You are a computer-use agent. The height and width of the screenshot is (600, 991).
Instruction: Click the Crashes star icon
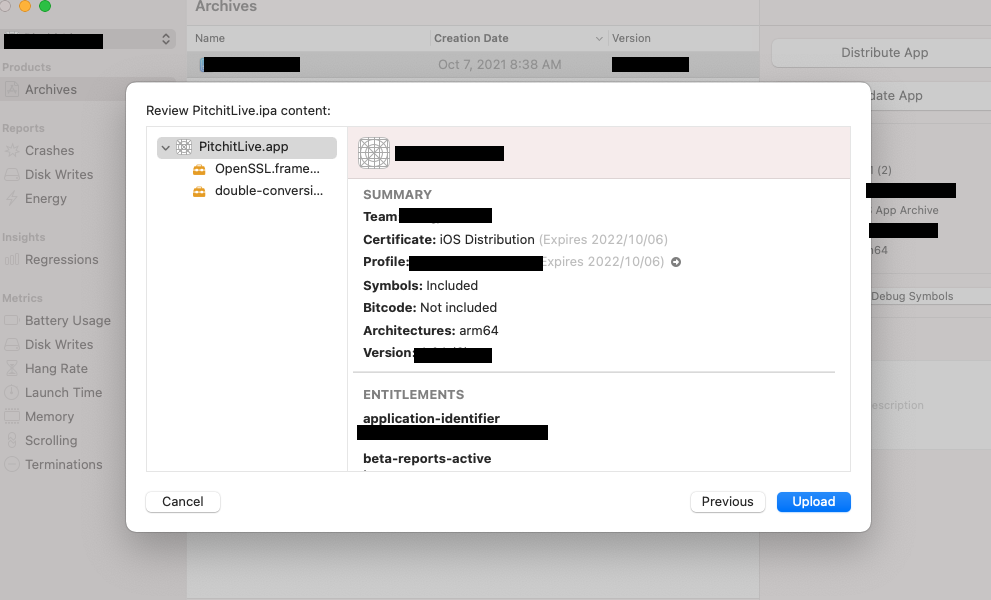[12, 150]
